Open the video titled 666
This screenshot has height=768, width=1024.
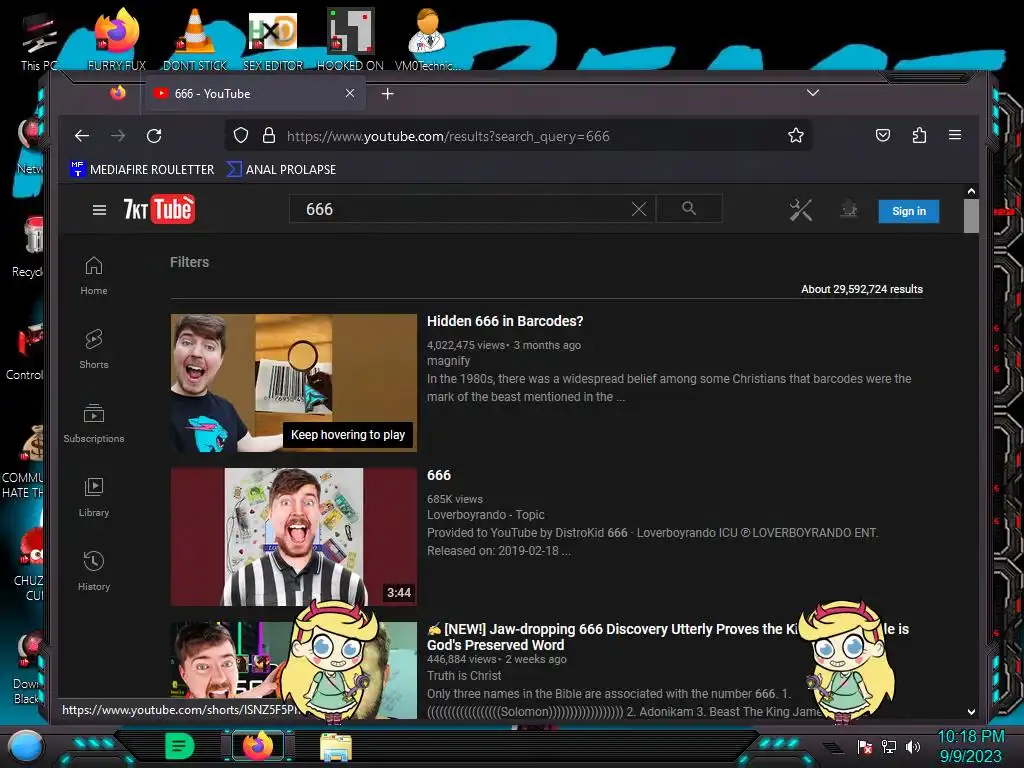tap(439, 475)
